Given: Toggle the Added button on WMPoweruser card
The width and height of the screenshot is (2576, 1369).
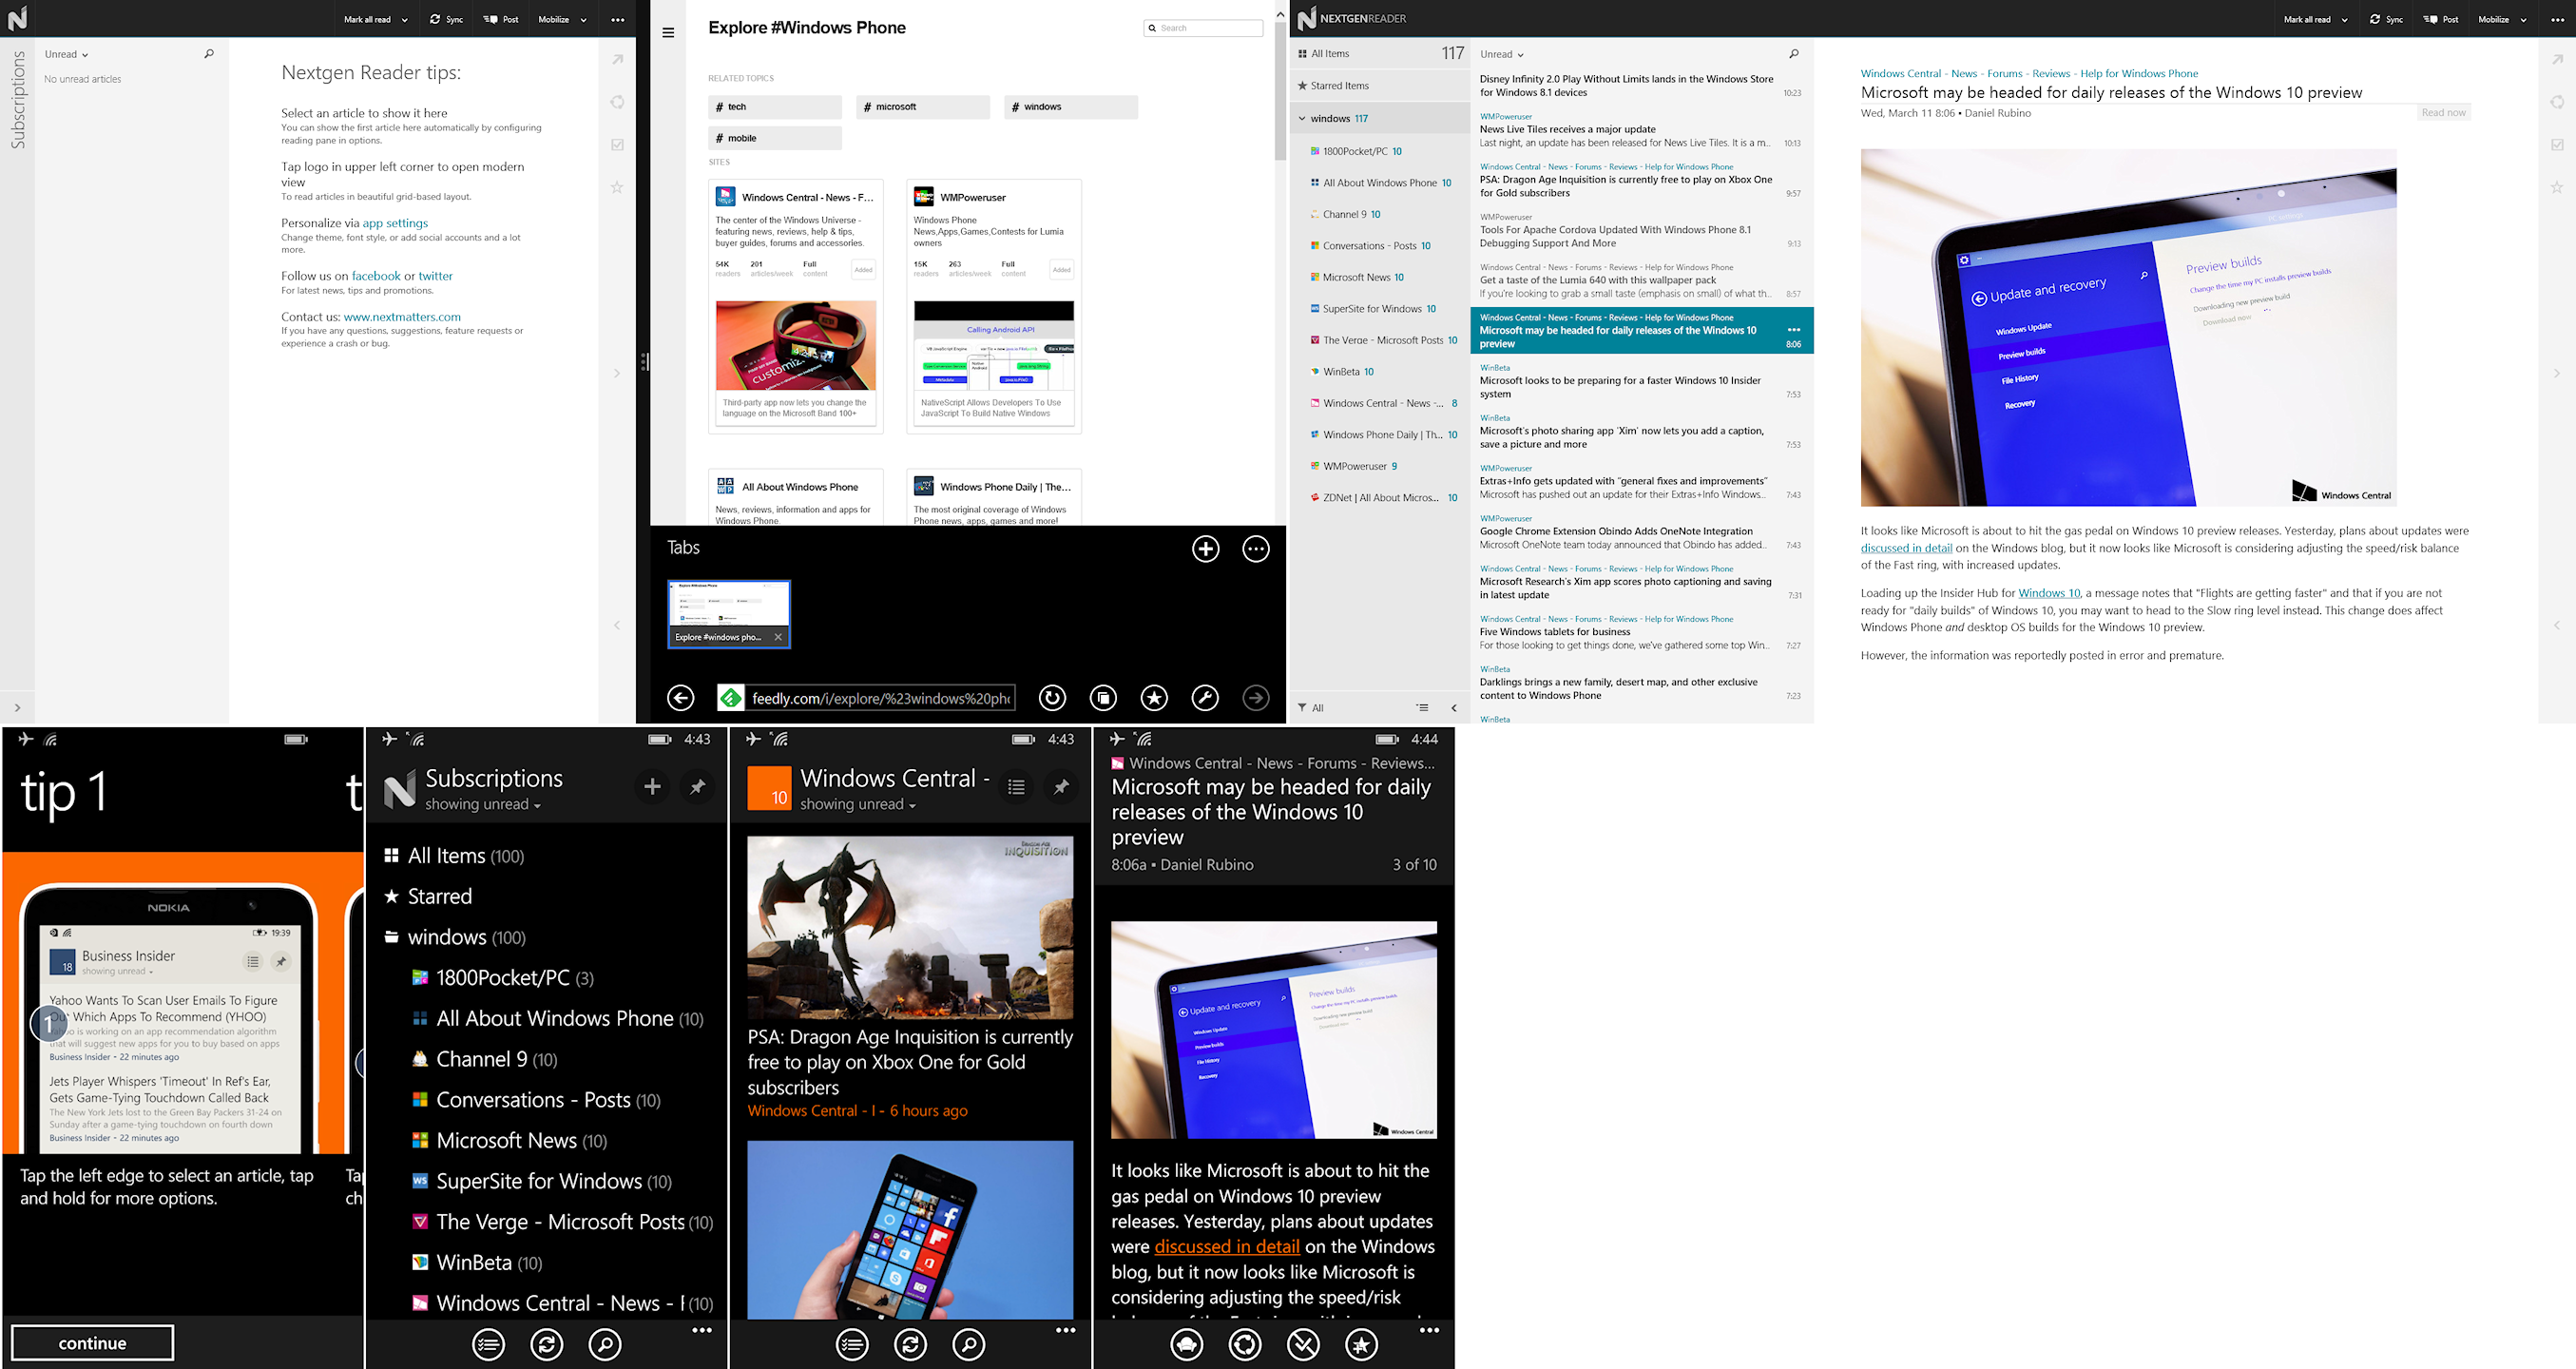Looking at the screenshot, I should tap(1061, 269).
